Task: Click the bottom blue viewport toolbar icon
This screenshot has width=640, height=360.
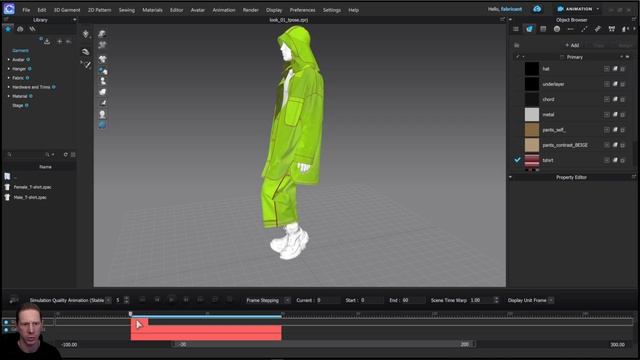Action: click(x=102, y=125)
